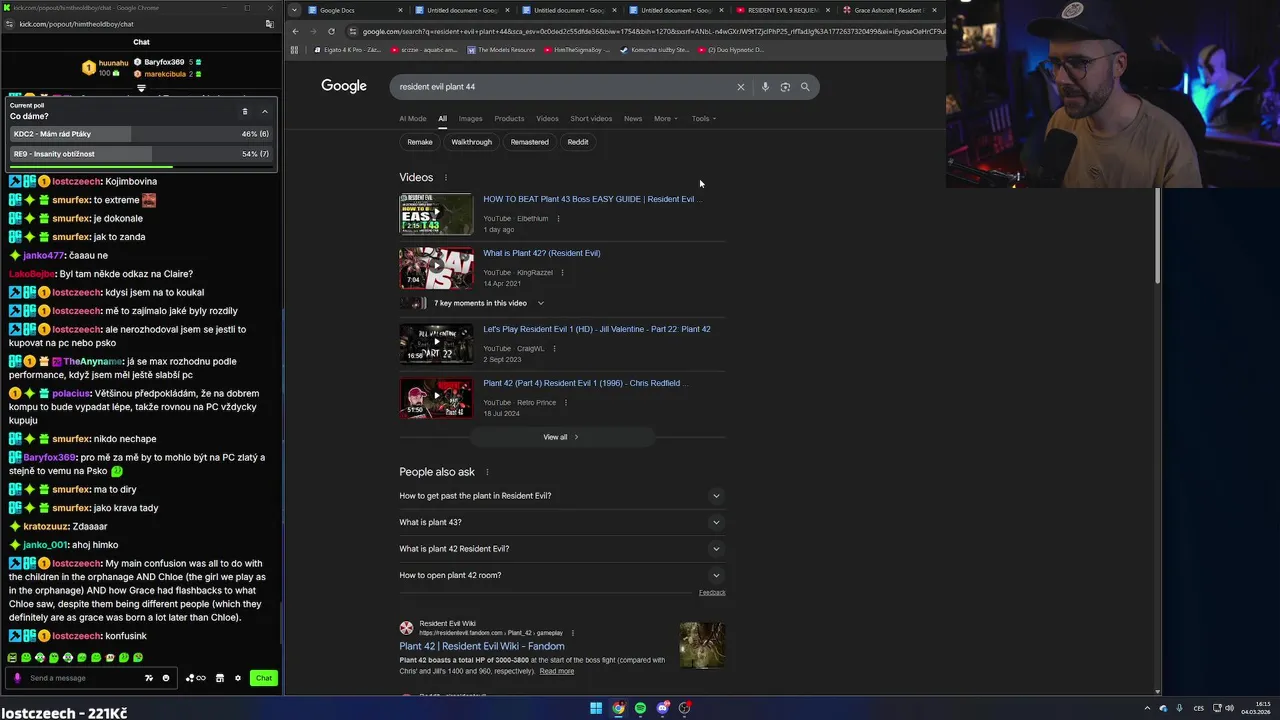Open the More search filters dropdown
The height and width of the screenshot is (720, 1280).
coord(665,118)
